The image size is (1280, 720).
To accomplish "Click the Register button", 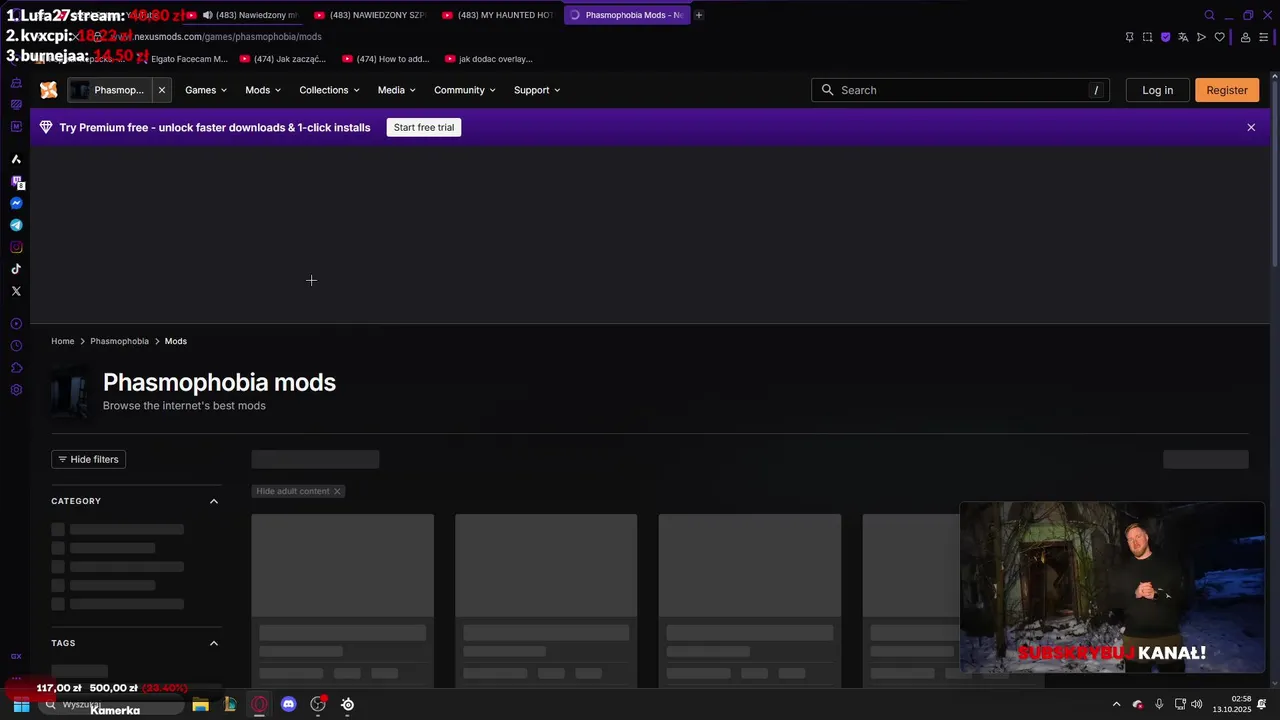I will (1226, 90).
